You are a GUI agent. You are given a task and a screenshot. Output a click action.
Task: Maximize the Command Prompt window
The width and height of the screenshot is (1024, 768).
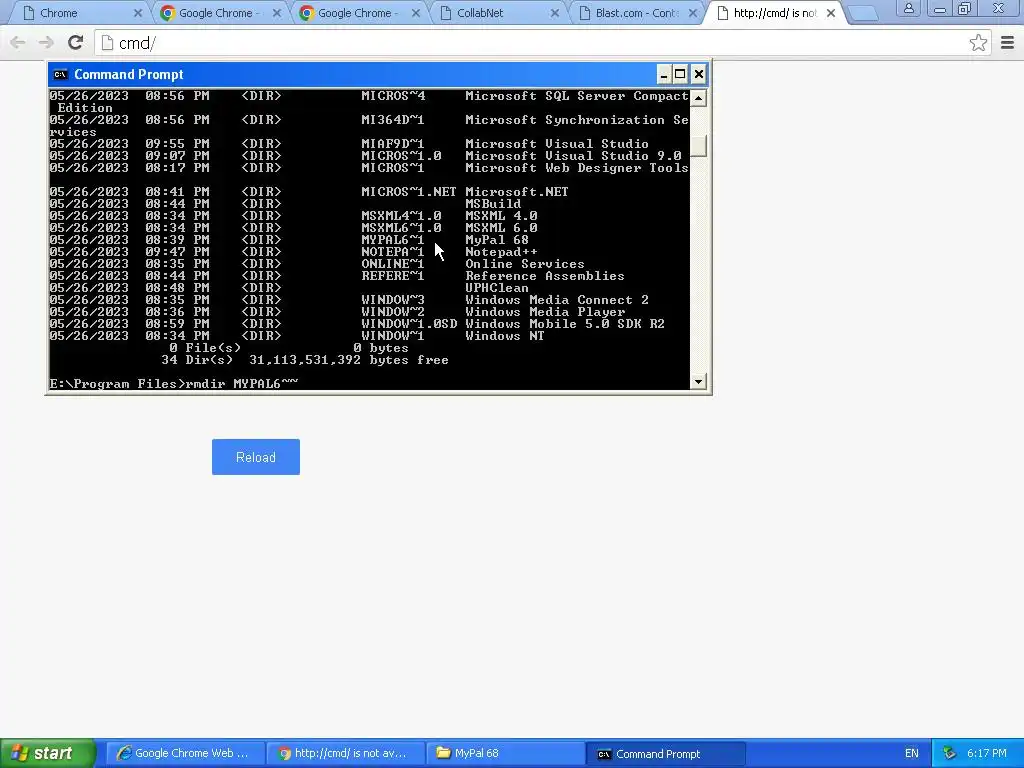pos(680,74)
